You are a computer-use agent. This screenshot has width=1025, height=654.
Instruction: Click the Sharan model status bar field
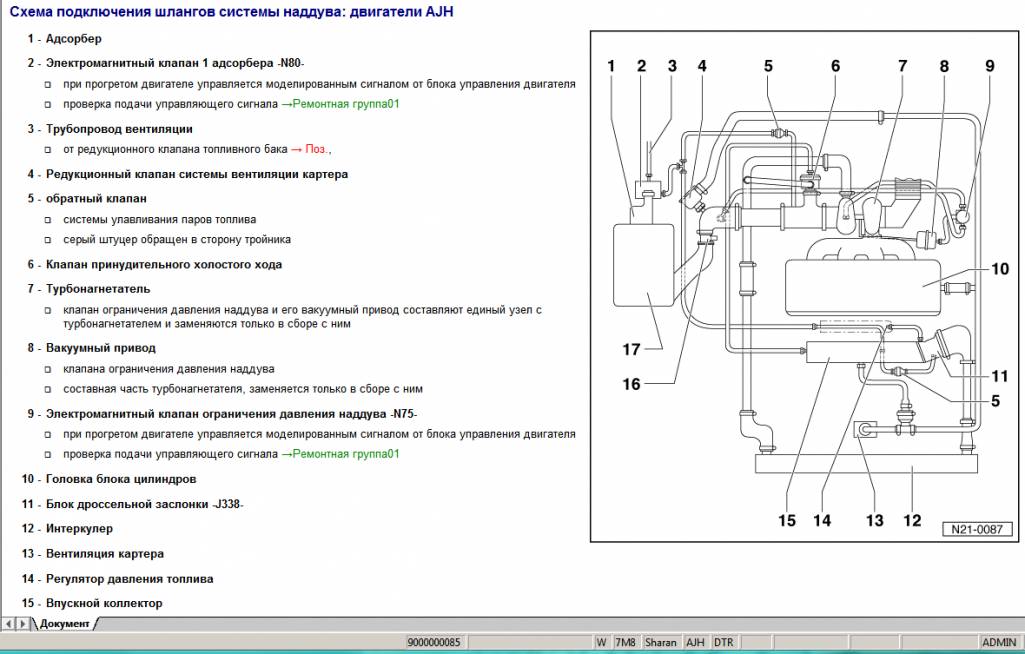point(660,642)
